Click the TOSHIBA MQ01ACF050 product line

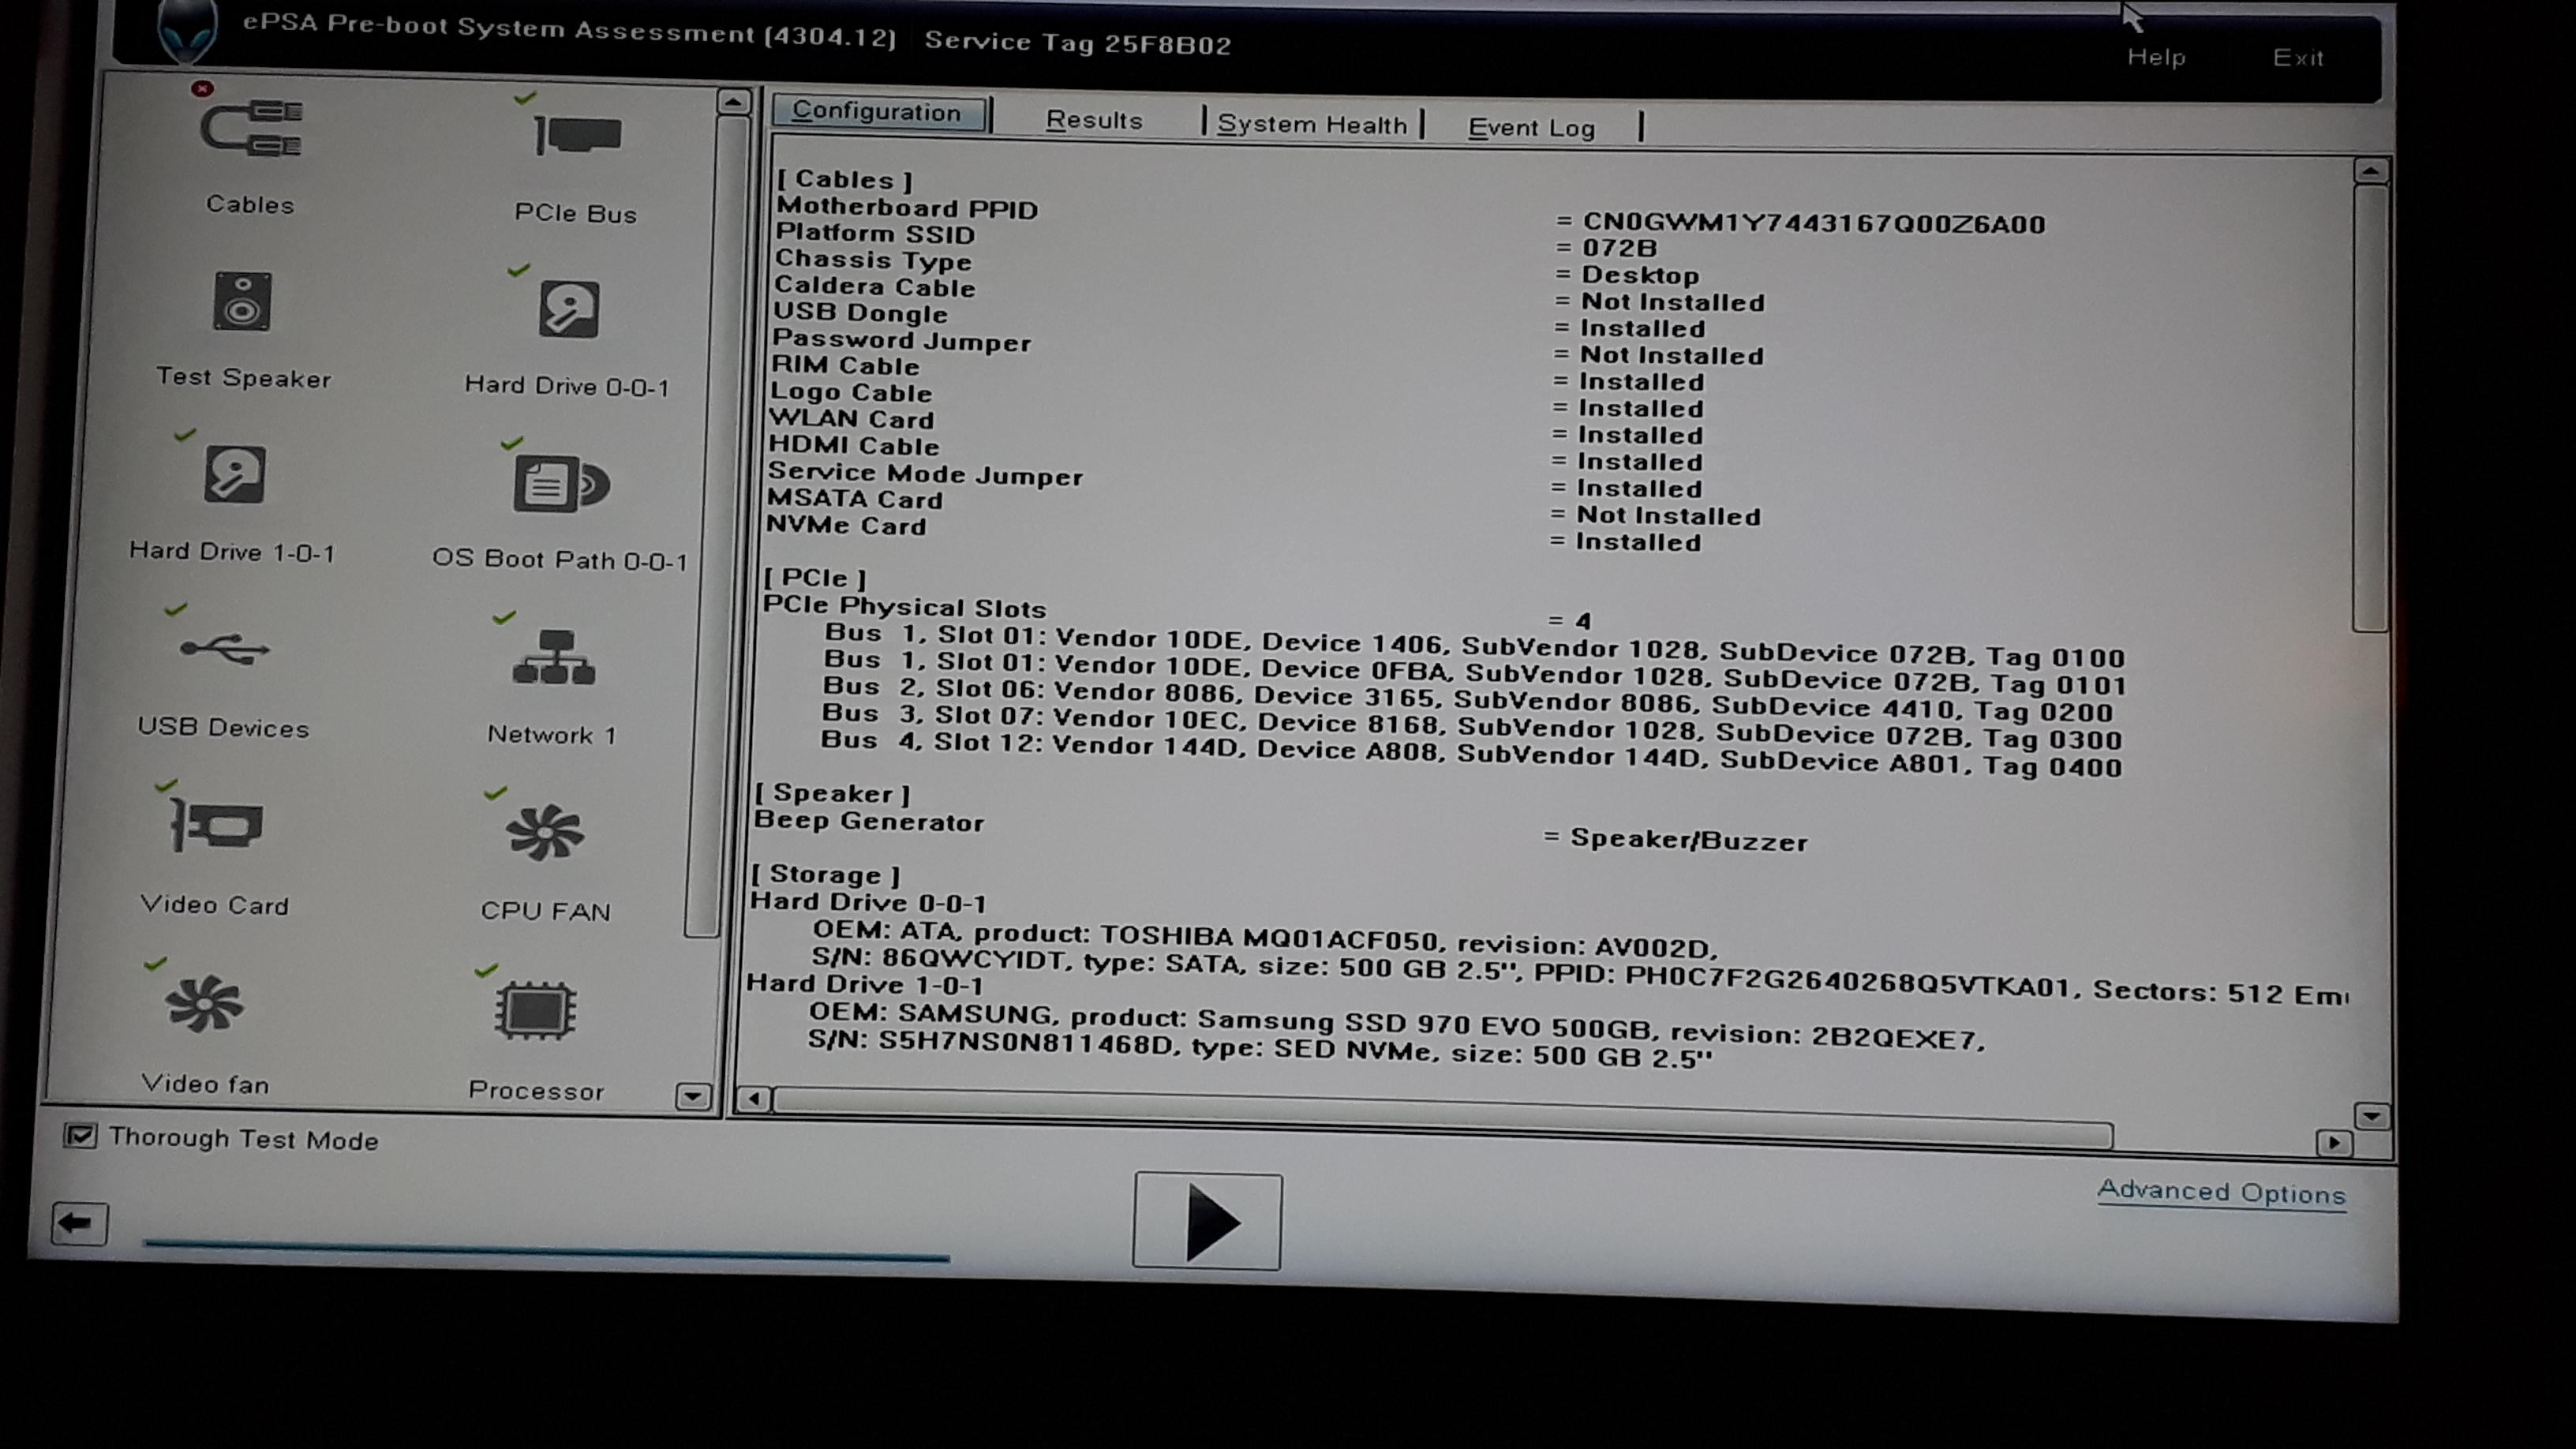point(1264,939)
